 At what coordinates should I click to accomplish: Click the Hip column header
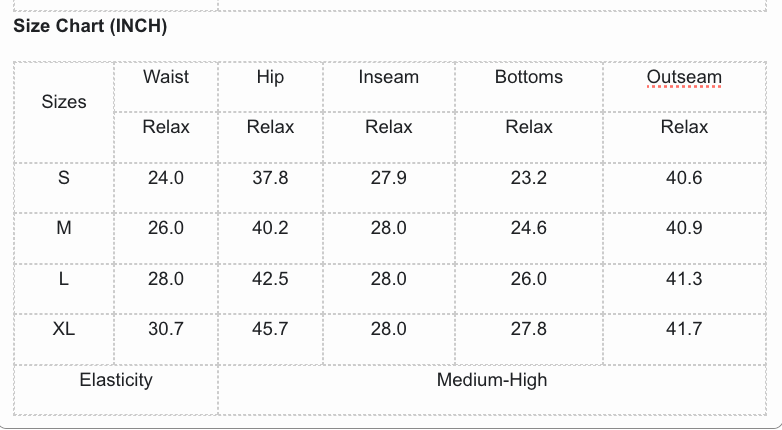[x=270, y=77]
